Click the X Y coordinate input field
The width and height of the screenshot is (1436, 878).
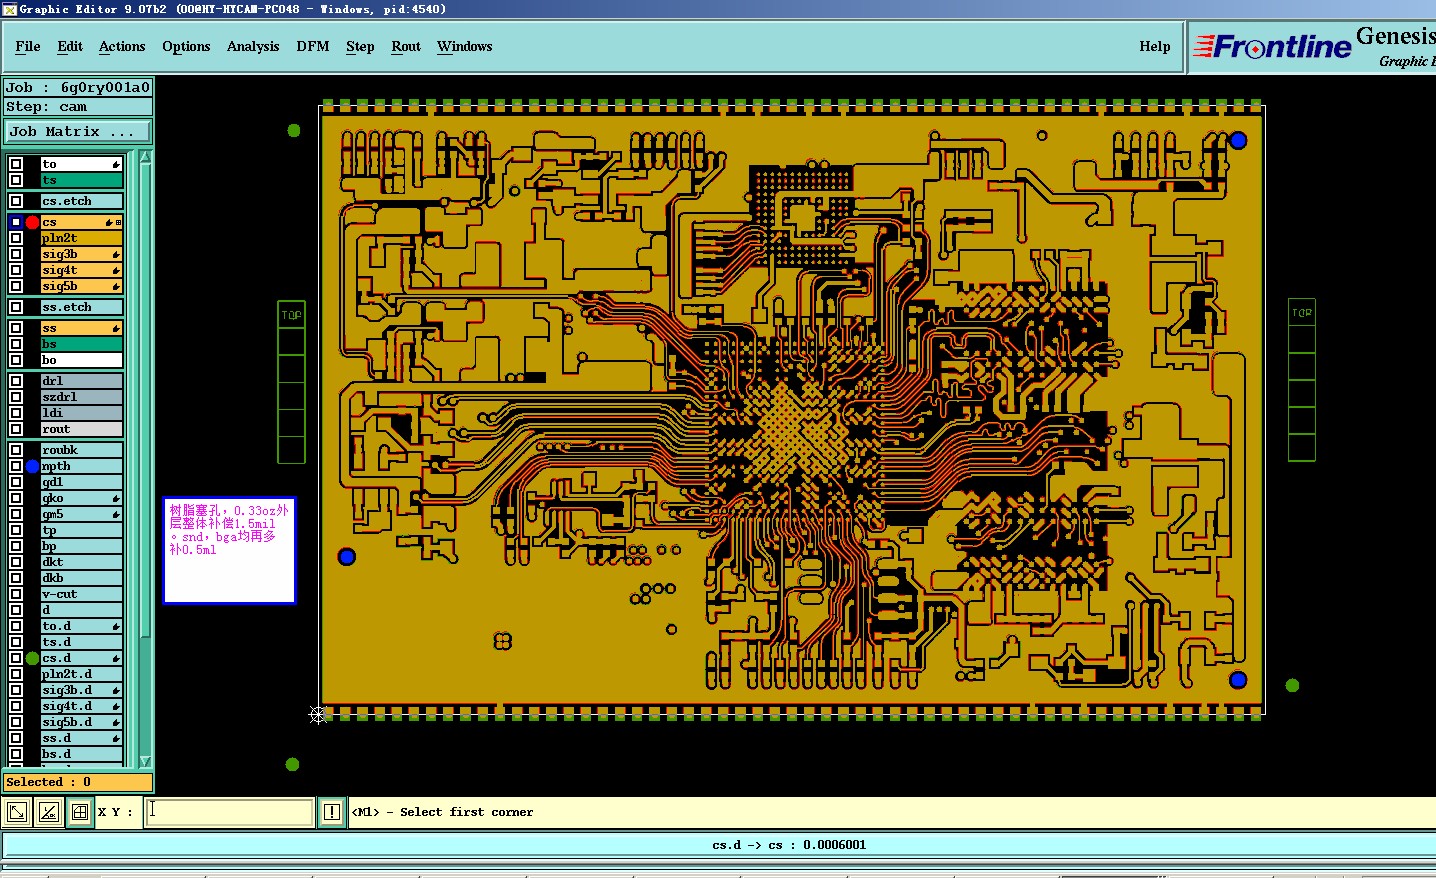(230, 812)
